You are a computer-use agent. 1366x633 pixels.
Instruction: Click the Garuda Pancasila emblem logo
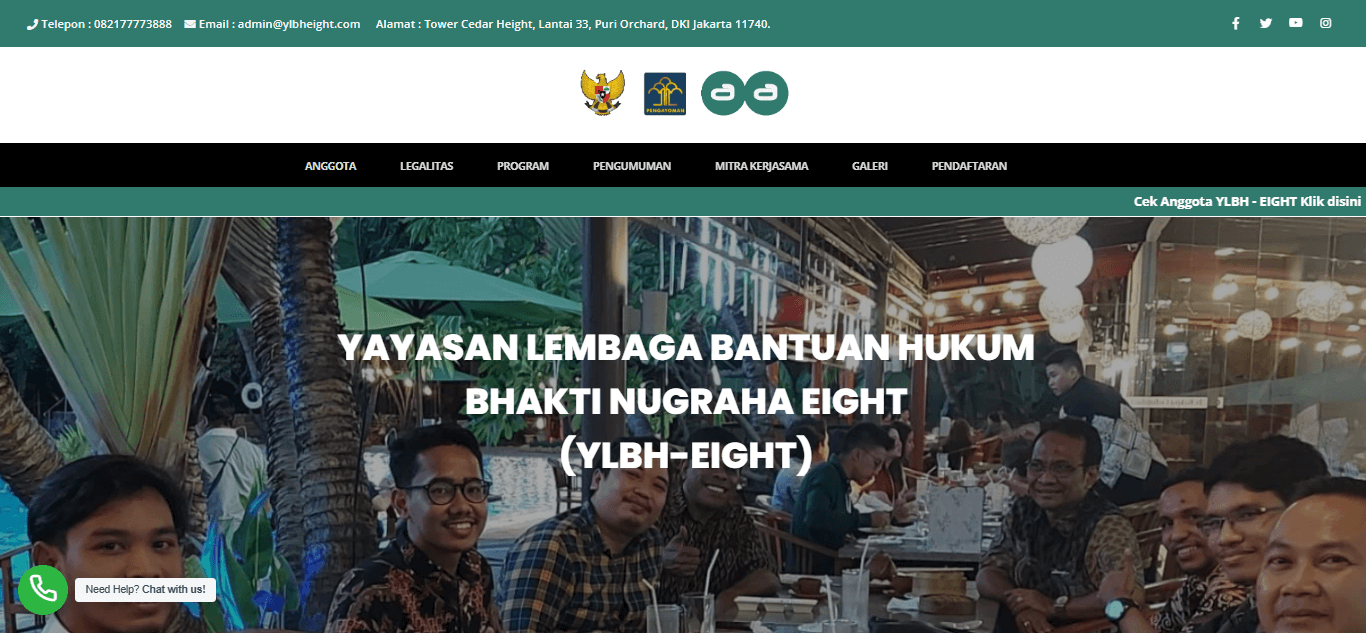tap(603, 93)
